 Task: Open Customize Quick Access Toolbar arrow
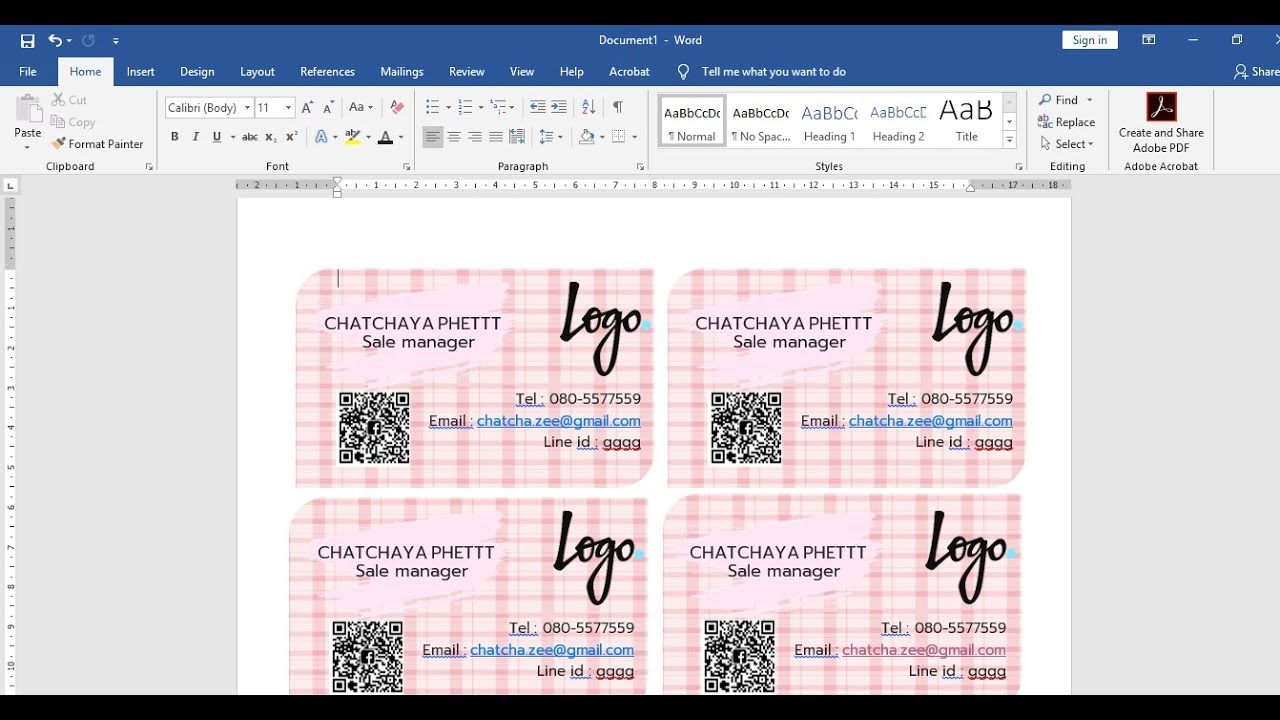[x=116, y=41]
